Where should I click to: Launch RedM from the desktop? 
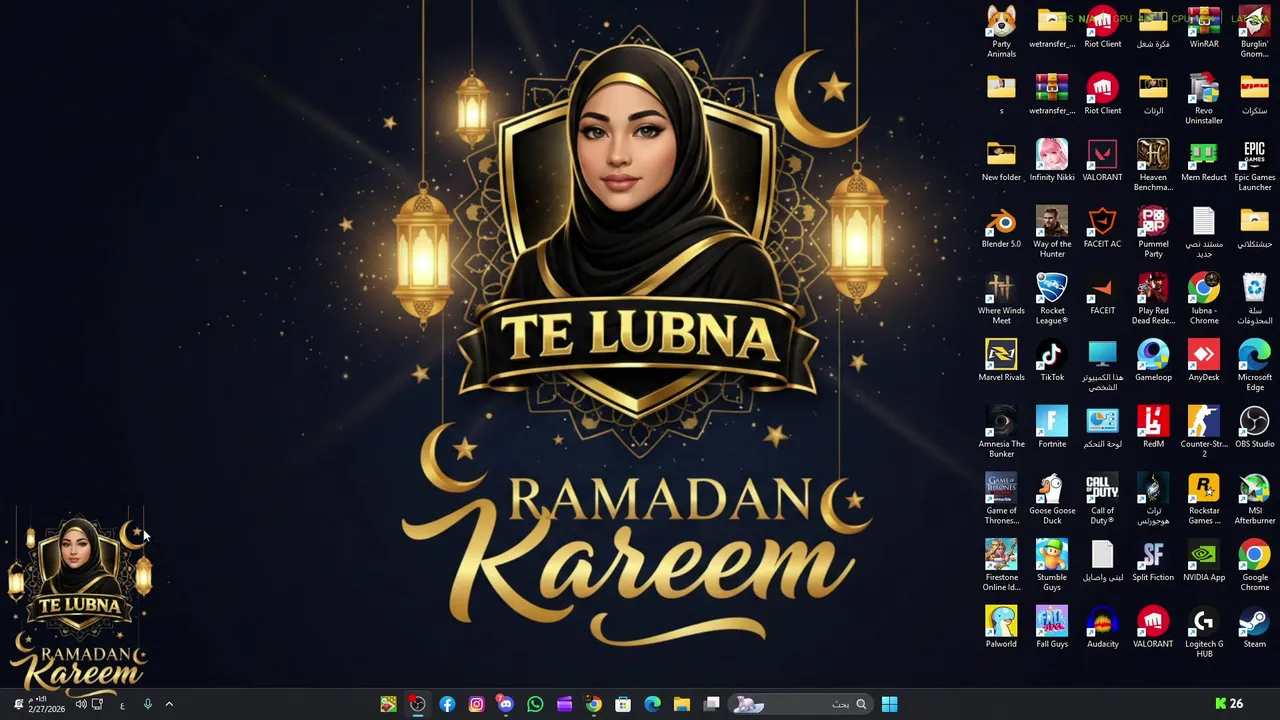1153,428
